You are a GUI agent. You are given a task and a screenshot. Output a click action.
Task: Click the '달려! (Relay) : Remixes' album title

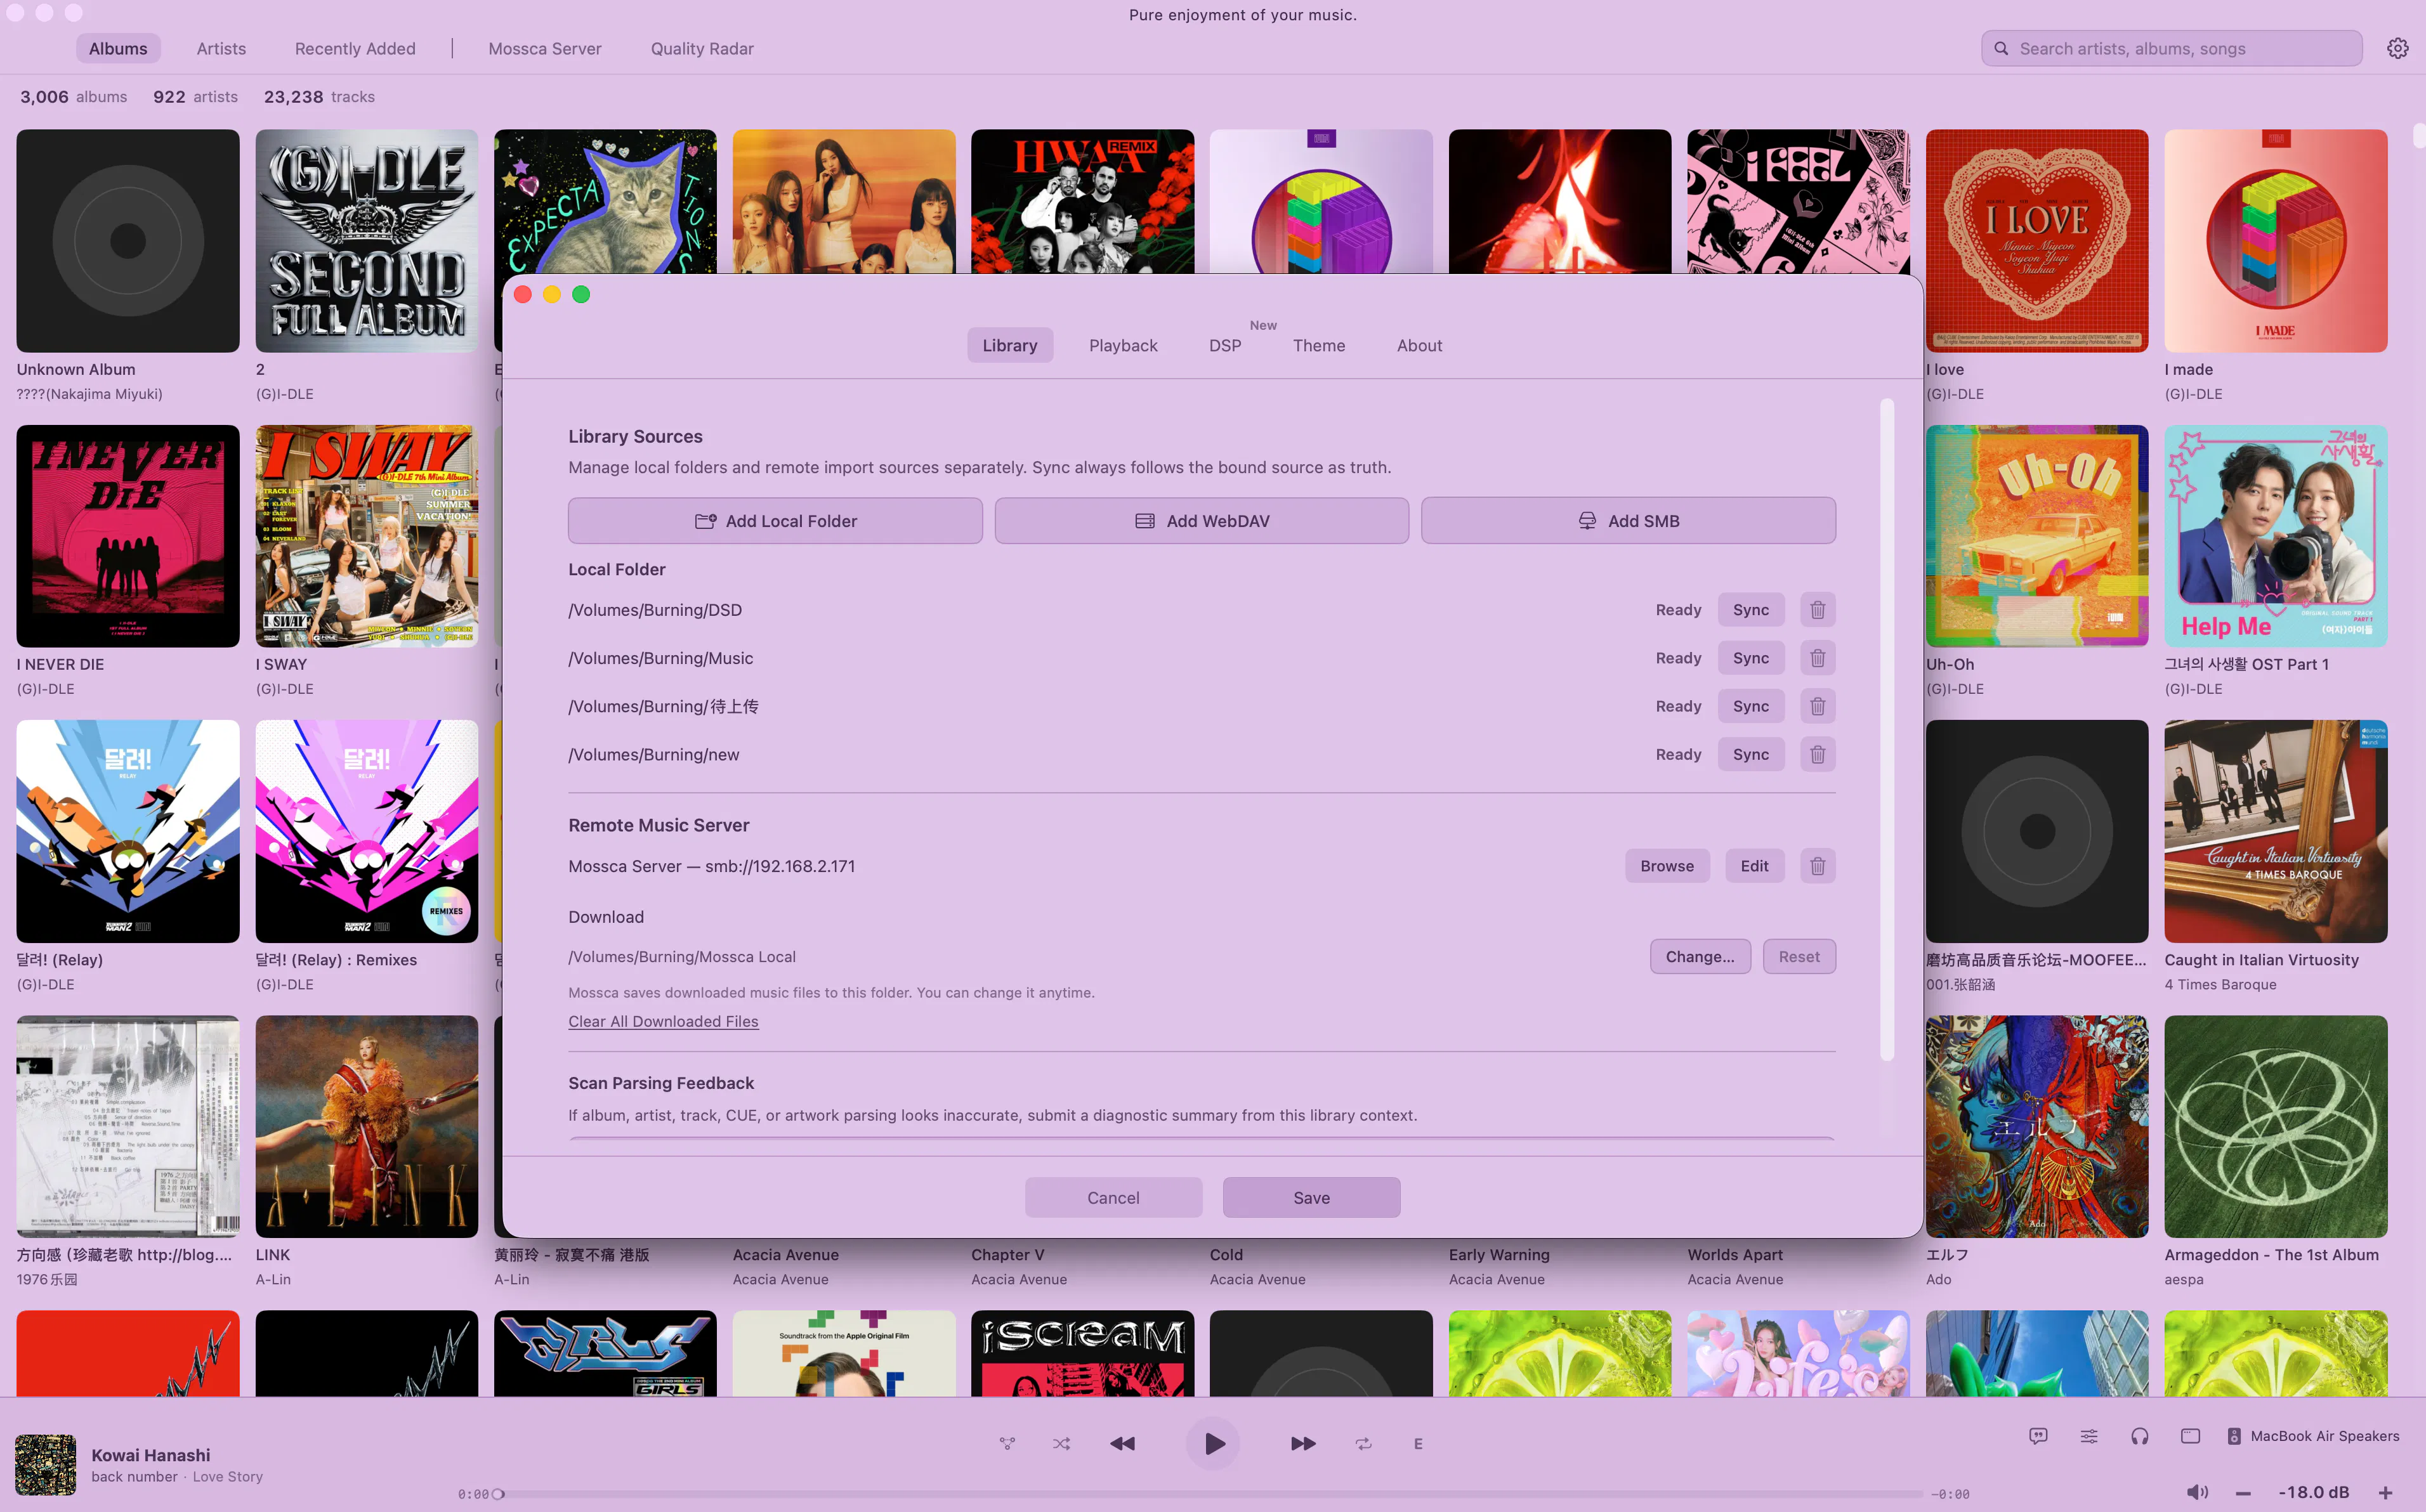336,960
